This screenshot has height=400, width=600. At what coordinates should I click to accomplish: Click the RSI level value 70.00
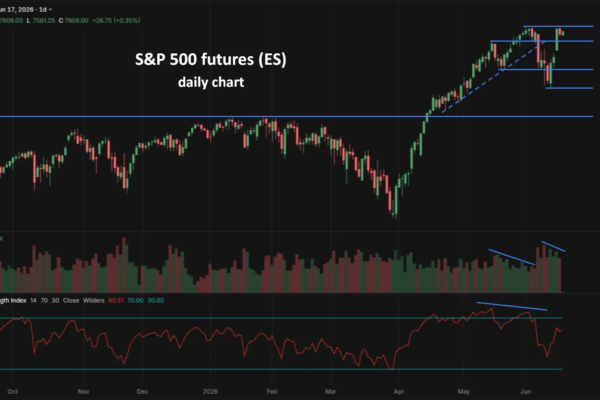point(135,300)
